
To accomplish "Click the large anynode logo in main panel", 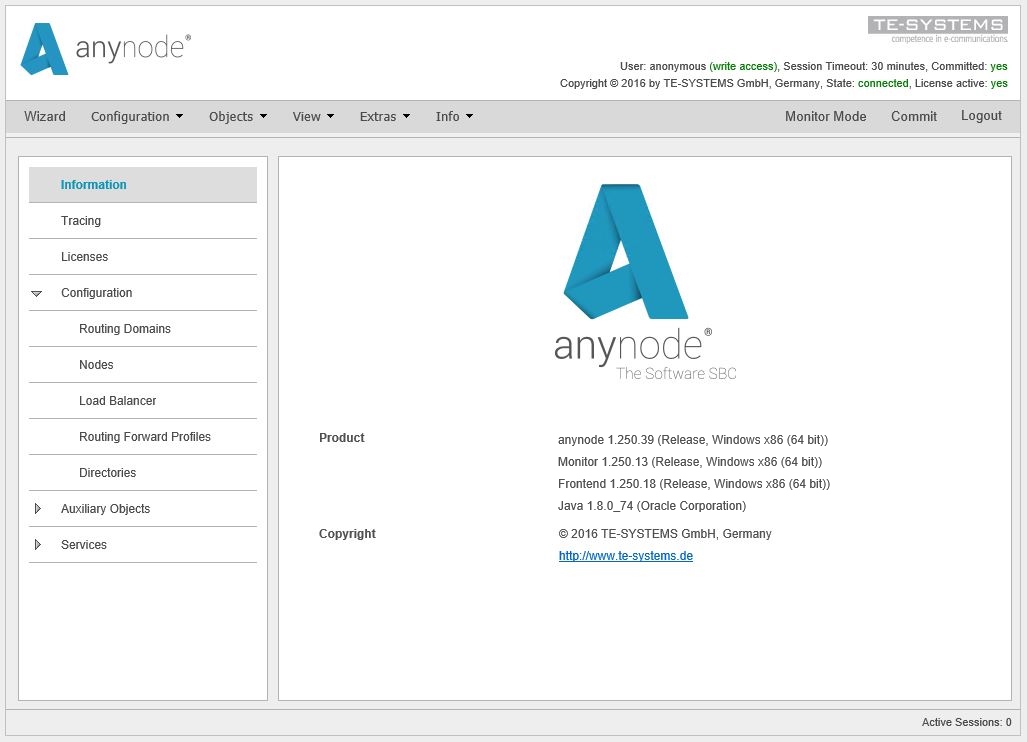I will (634, 280).
